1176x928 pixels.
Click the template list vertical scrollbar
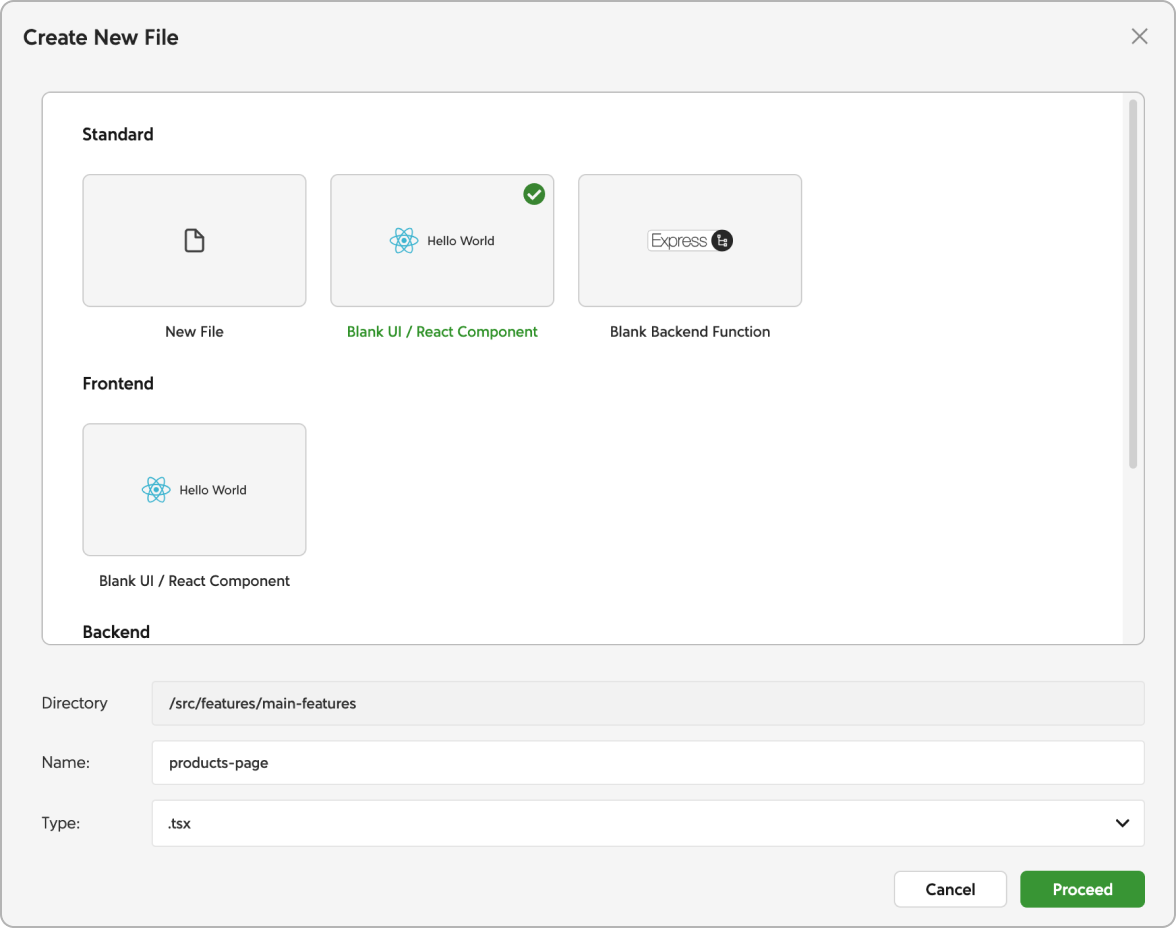(x=1132, y=284)
